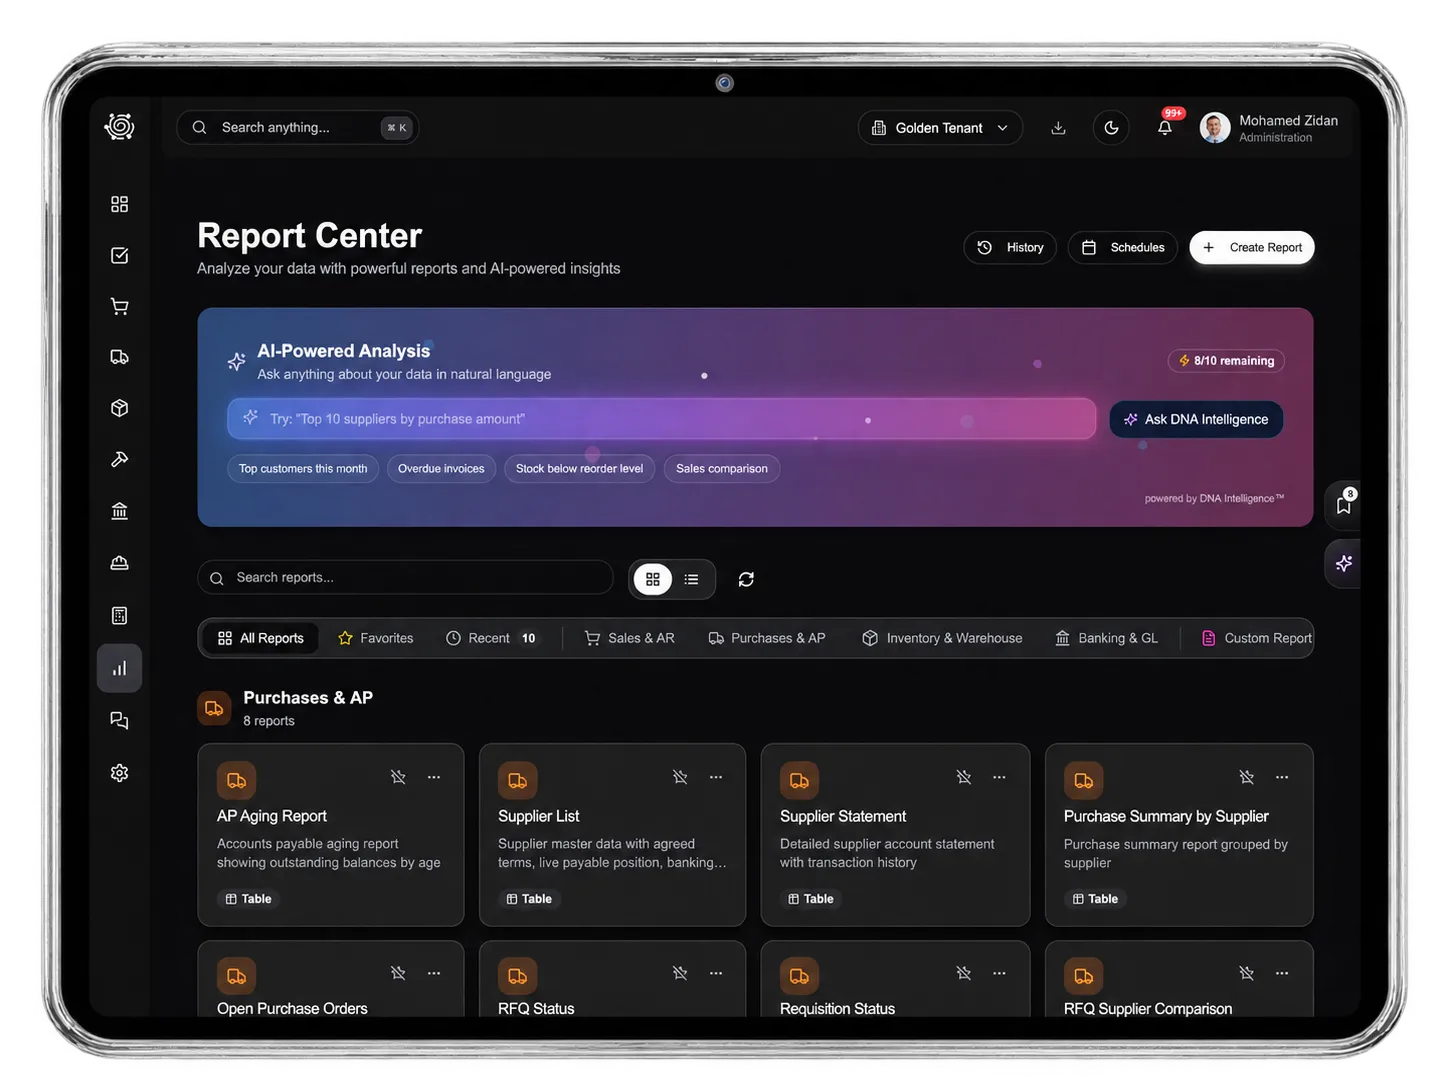The width and height of the screenshot is (1448, 1086).
Task: Click the Create Report button
Action: [1252, 247]
